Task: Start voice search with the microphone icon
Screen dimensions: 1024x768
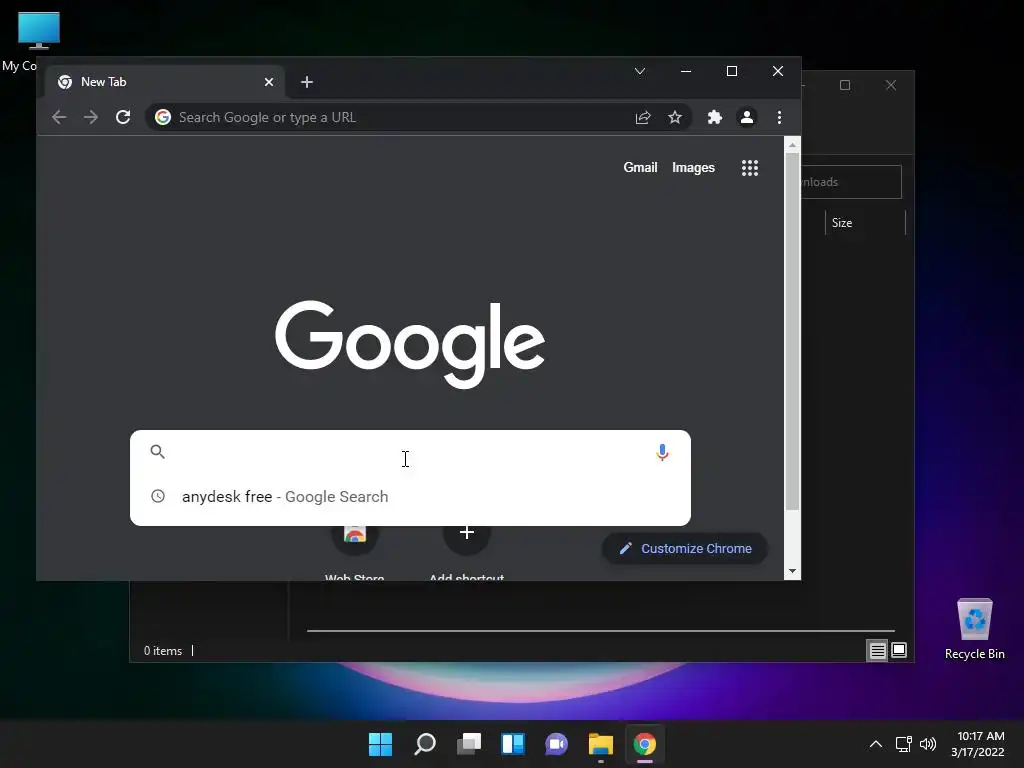Action: click(662, 452)
